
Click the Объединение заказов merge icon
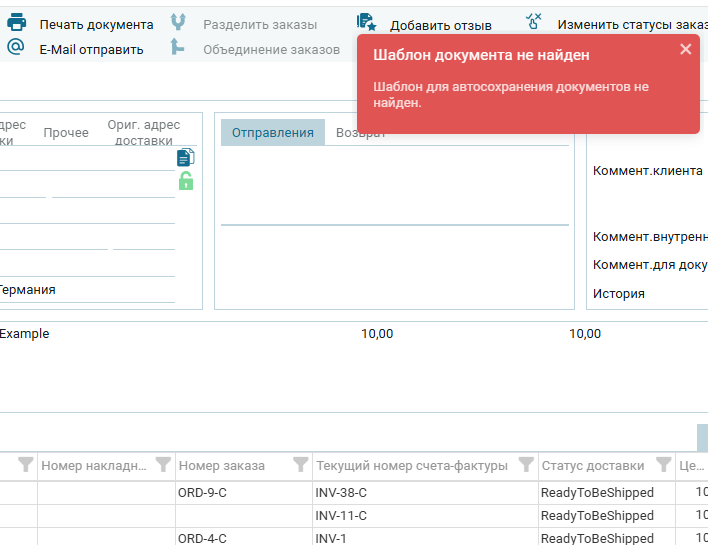(x=178, y=47)
